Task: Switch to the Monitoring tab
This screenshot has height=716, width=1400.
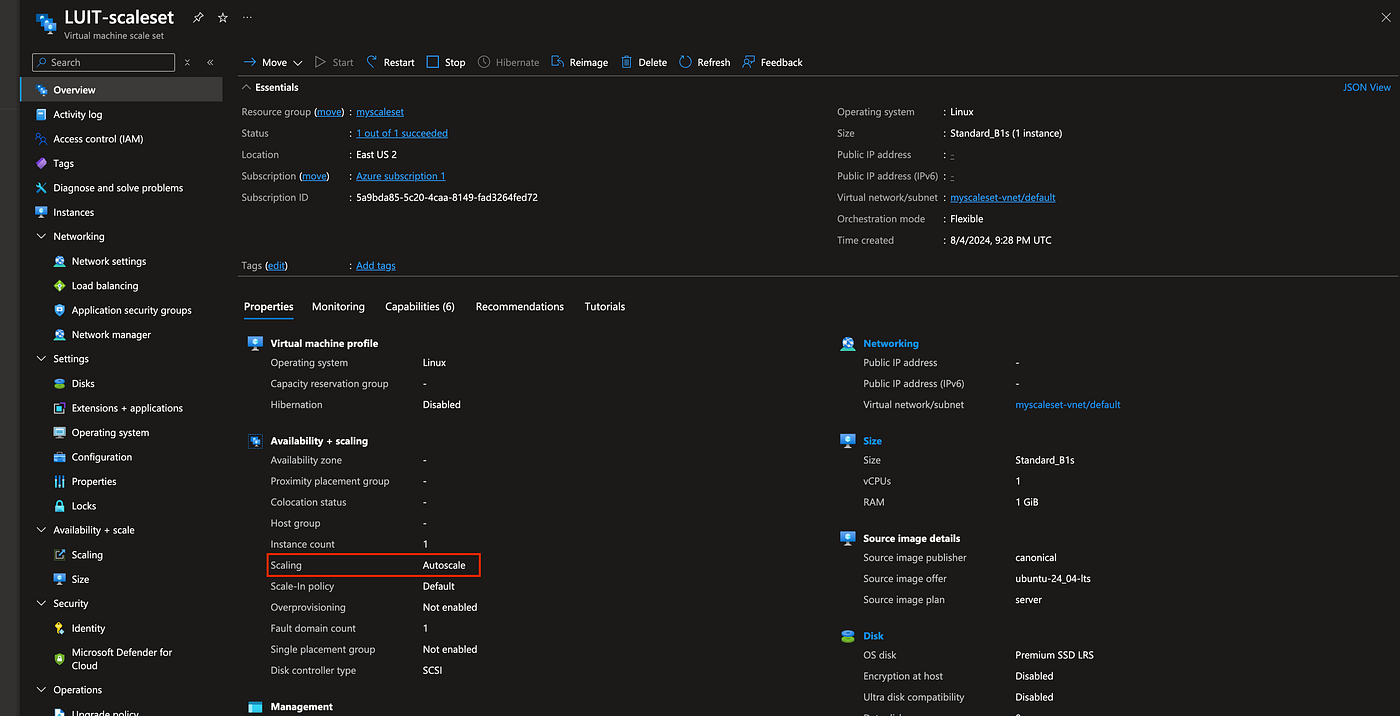Action: (338, 307)
